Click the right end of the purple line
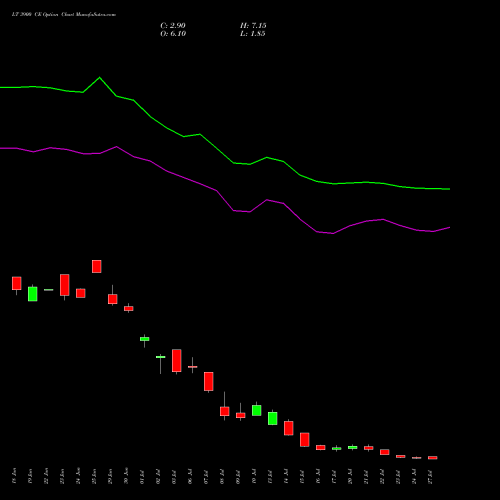 click(x=449, y=228)
